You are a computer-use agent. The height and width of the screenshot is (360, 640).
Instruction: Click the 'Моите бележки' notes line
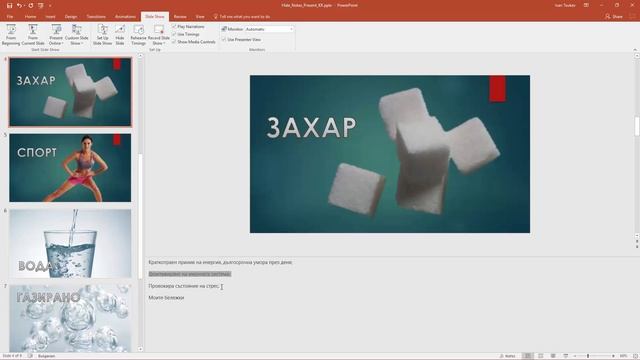click(x=166, y=298)
